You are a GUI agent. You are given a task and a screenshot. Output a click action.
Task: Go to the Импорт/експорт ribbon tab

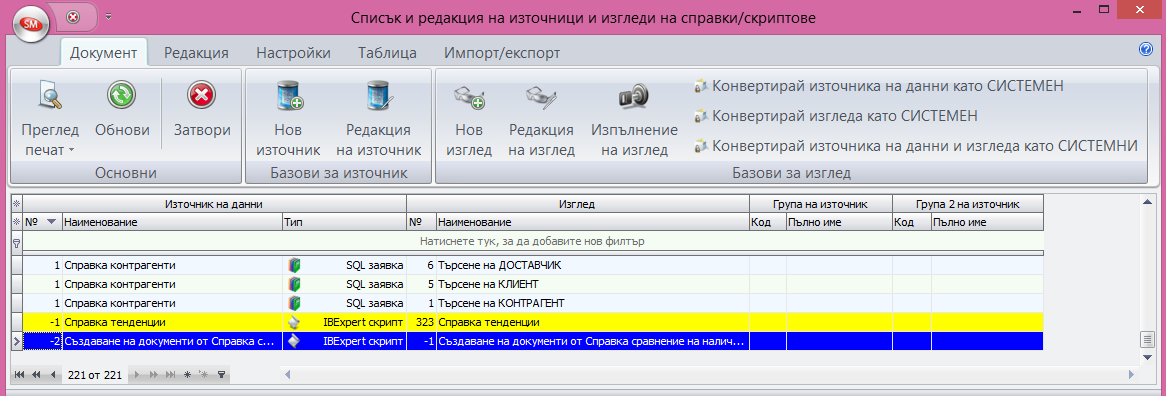point(502,53)
